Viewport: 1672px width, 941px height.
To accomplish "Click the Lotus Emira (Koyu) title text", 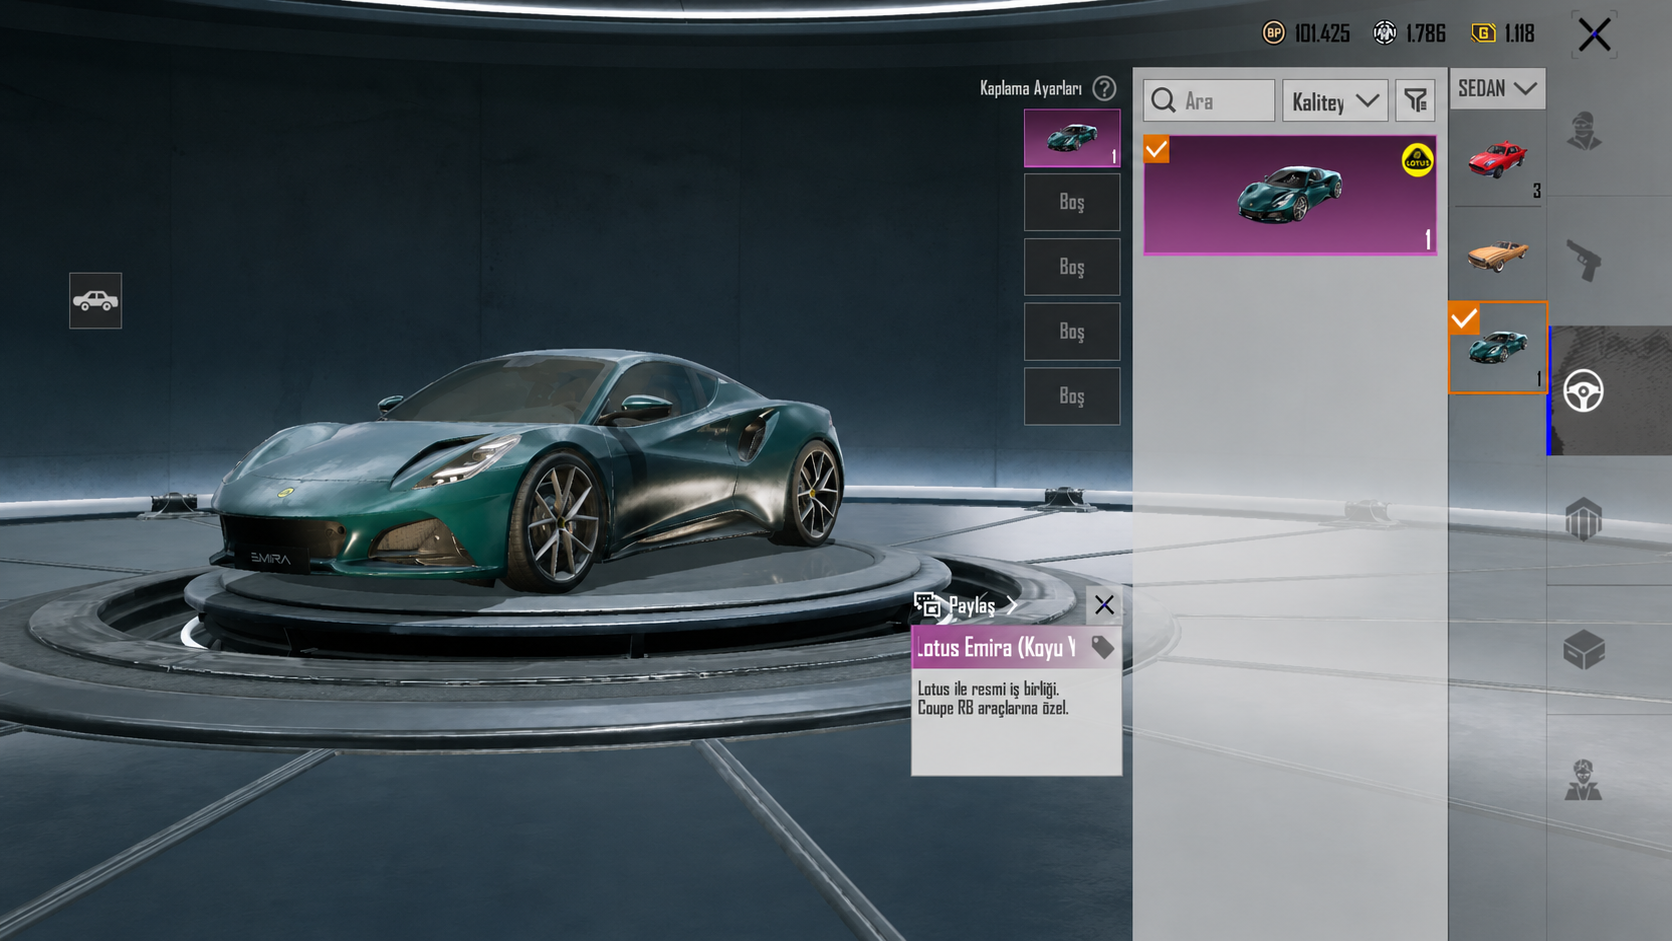I will coord(997,648).
